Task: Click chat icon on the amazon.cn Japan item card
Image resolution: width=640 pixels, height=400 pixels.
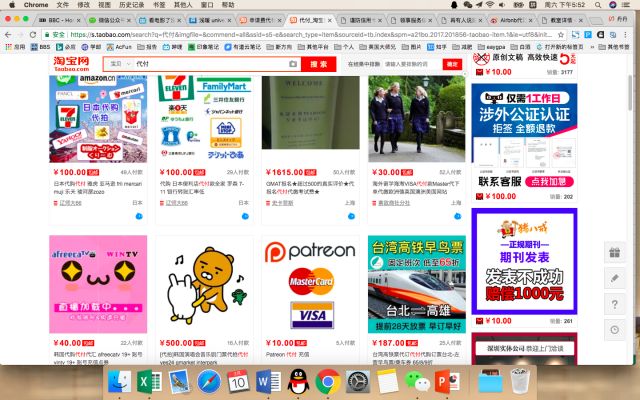Action: [139, 216]
